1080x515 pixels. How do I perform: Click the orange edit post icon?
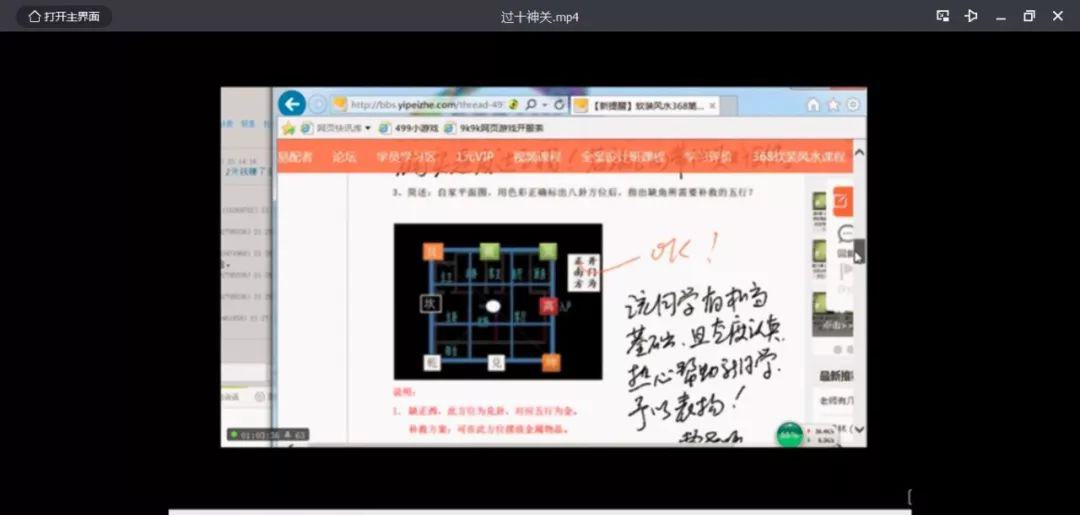coord(842,201)
